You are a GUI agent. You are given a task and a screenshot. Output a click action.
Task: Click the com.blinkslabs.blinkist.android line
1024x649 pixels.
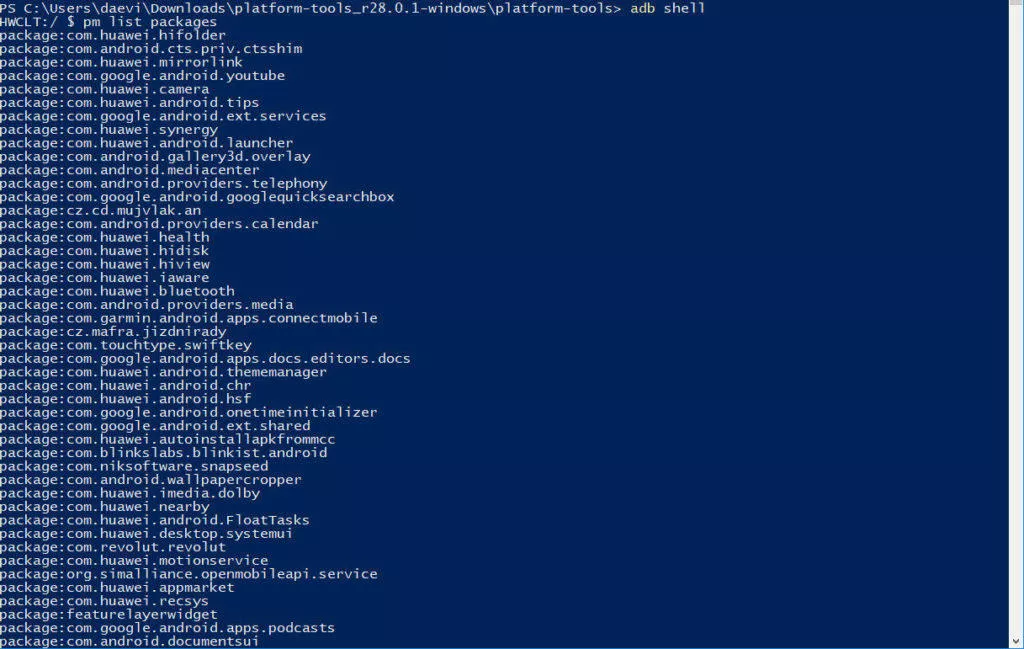point(163,452)
